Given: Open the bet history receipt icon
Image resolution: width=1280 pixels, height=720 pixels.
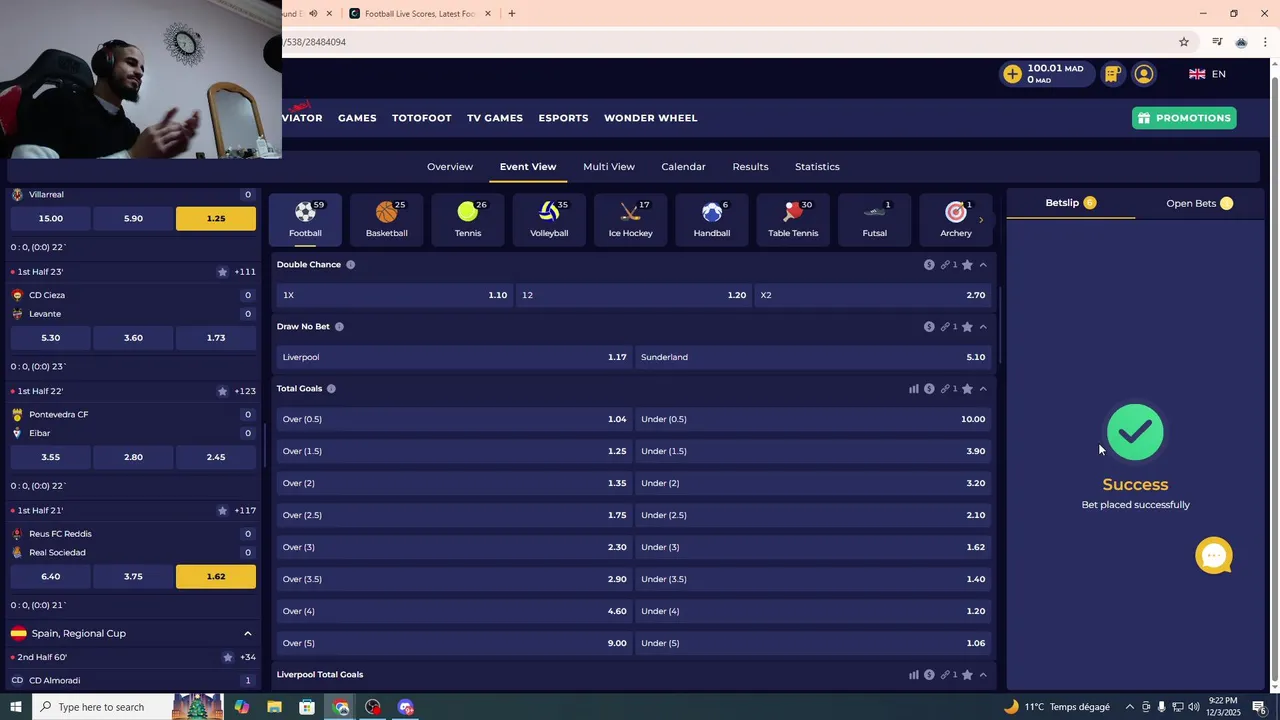Looking at the screenshot, I should (x=1112, y=74).
